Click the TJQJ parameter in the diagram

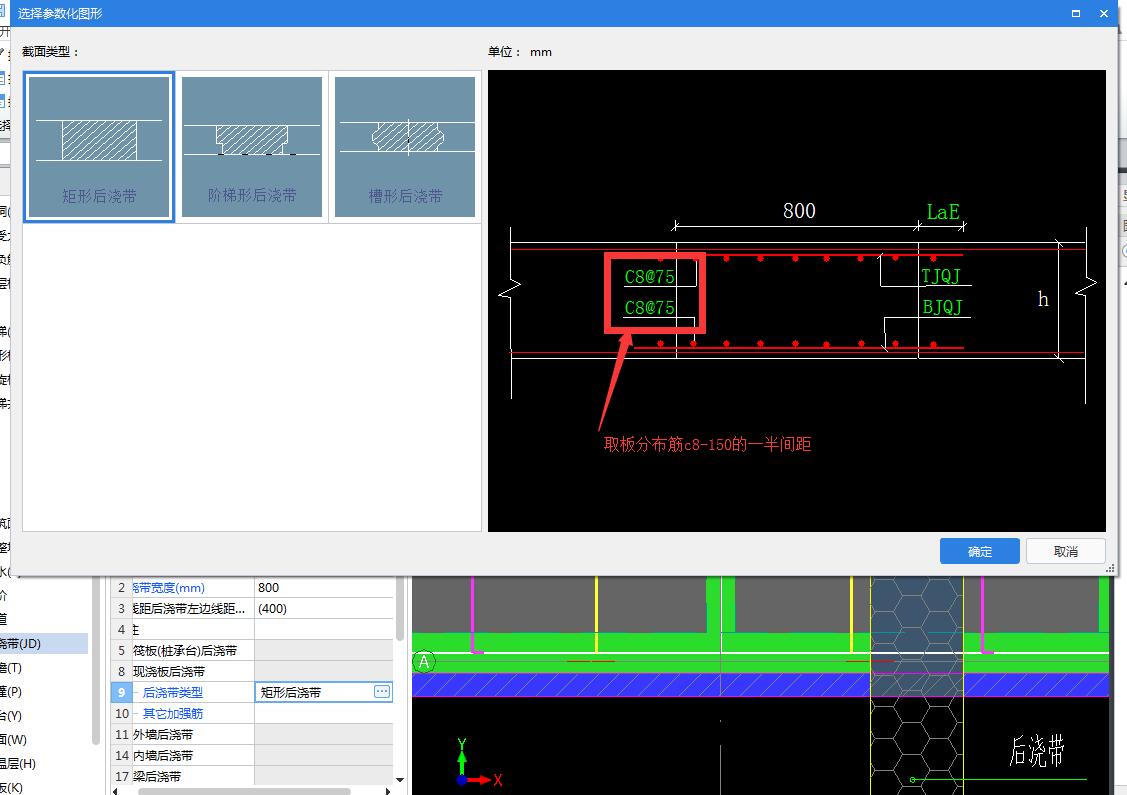[941, 276]
